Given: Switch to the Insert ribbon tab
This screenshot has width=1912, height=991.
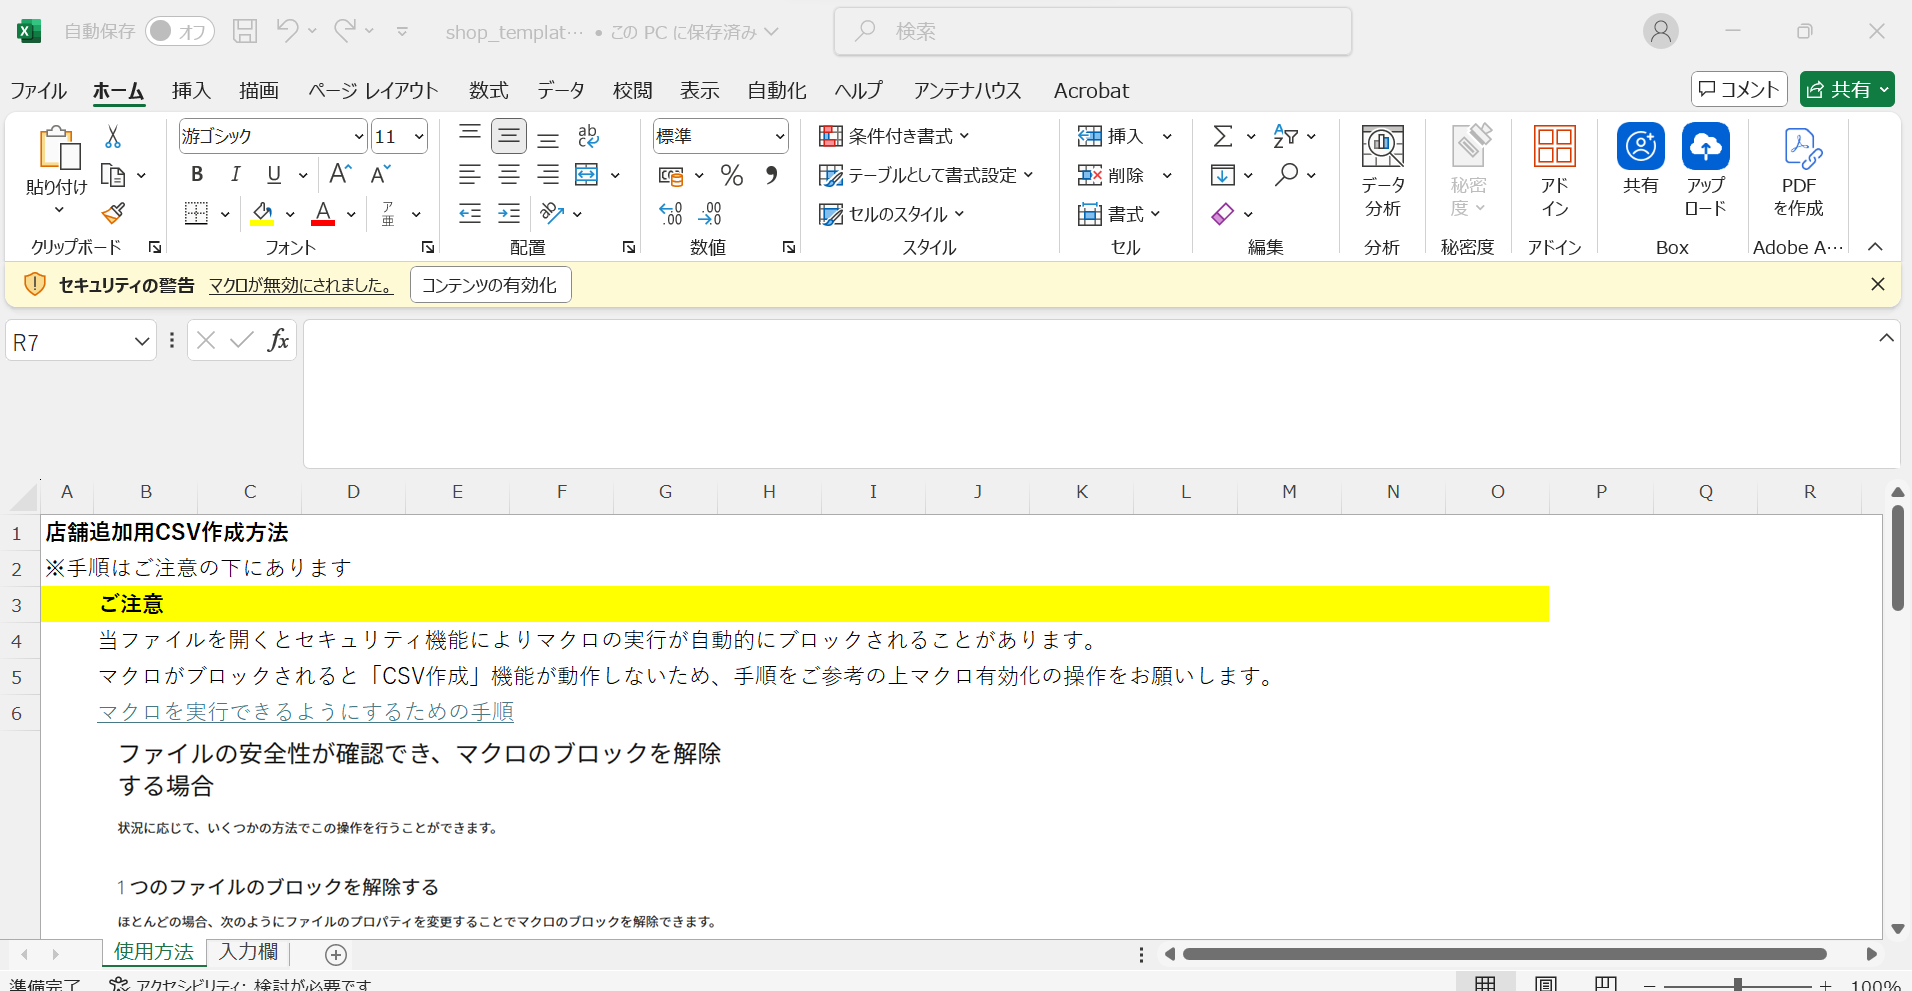Looking at the screenshot, I should (x=191, y=91).
